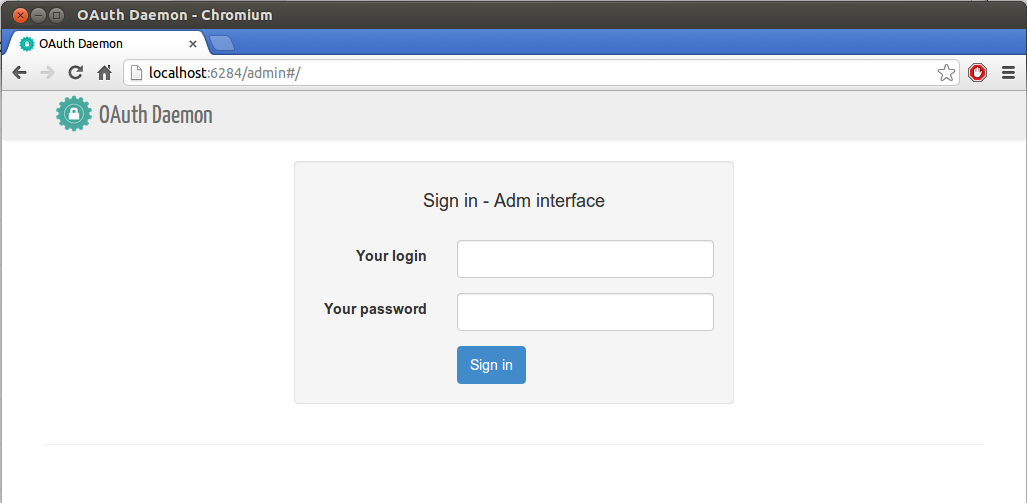Close the OAuth Daemon tab
Screen dimensions: 1027x503
193,44
